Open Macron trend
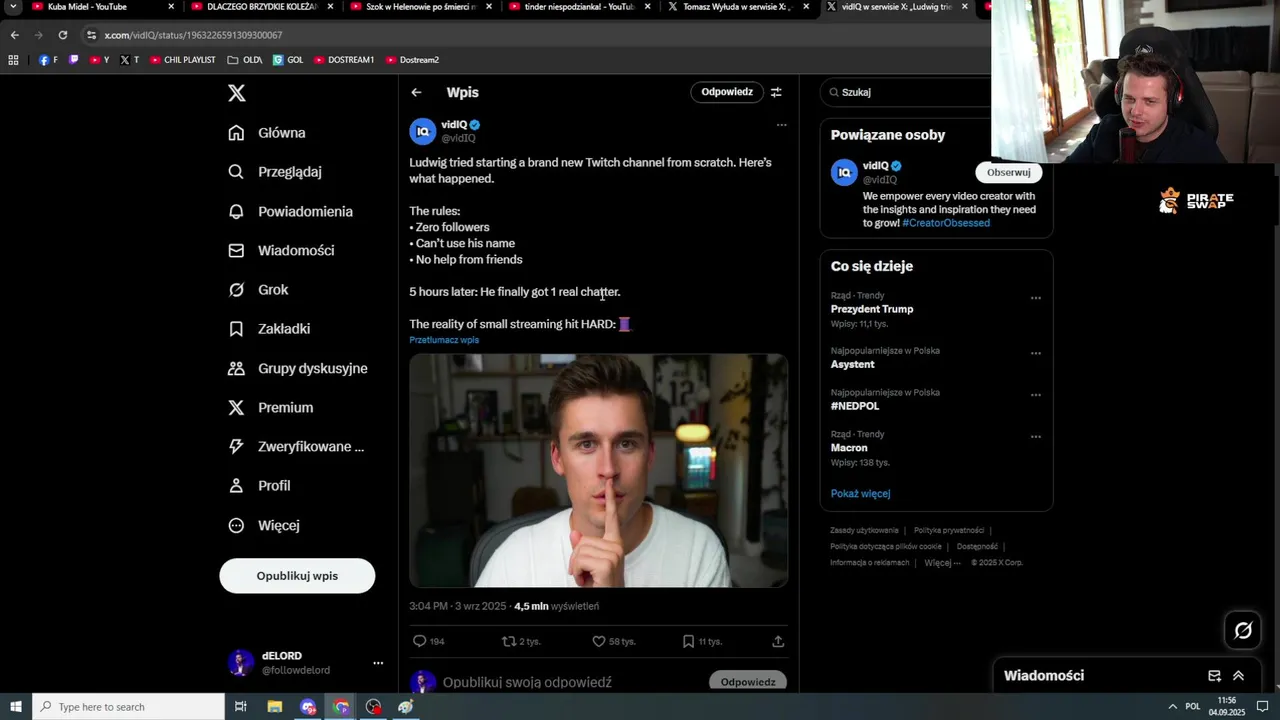The height and width of the screenshot is (720, 1280). [x=849, y=448]
